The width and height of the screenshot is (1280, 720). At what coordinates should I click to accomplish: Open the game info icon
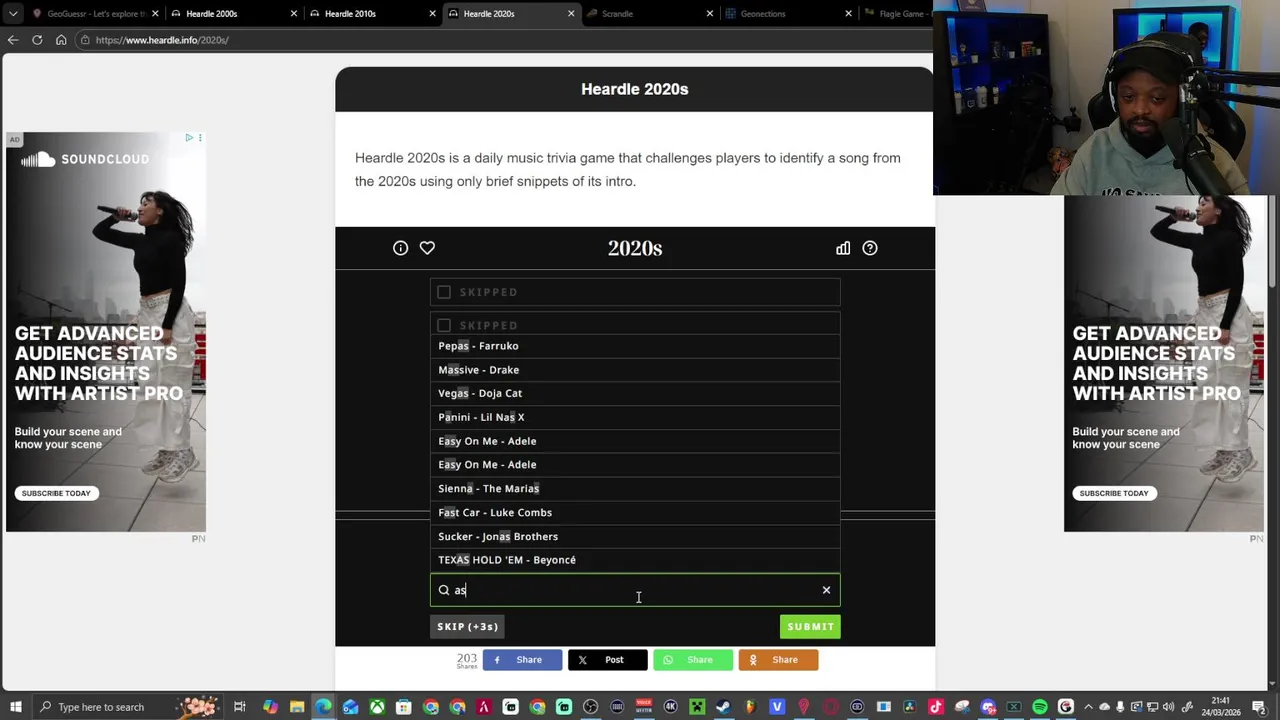[400, 248]
